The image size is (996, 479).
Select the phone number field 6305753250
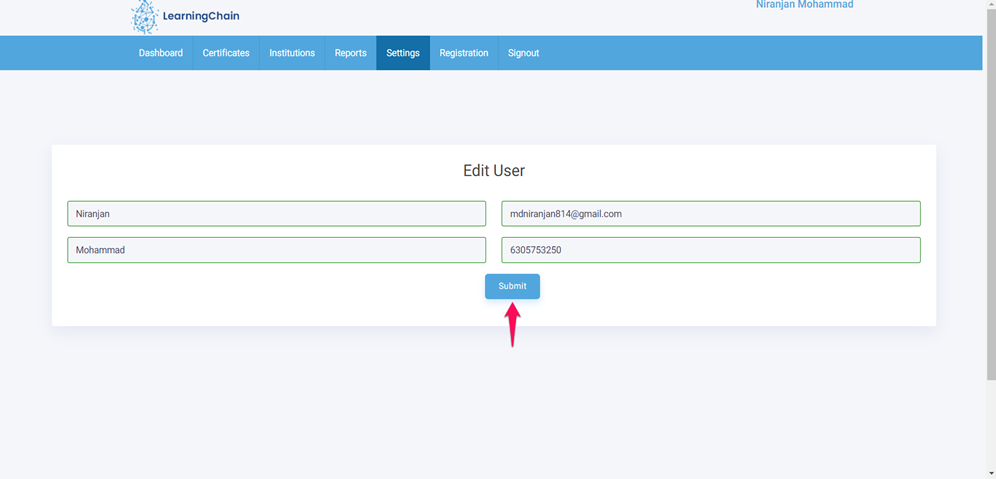point(710,250)
